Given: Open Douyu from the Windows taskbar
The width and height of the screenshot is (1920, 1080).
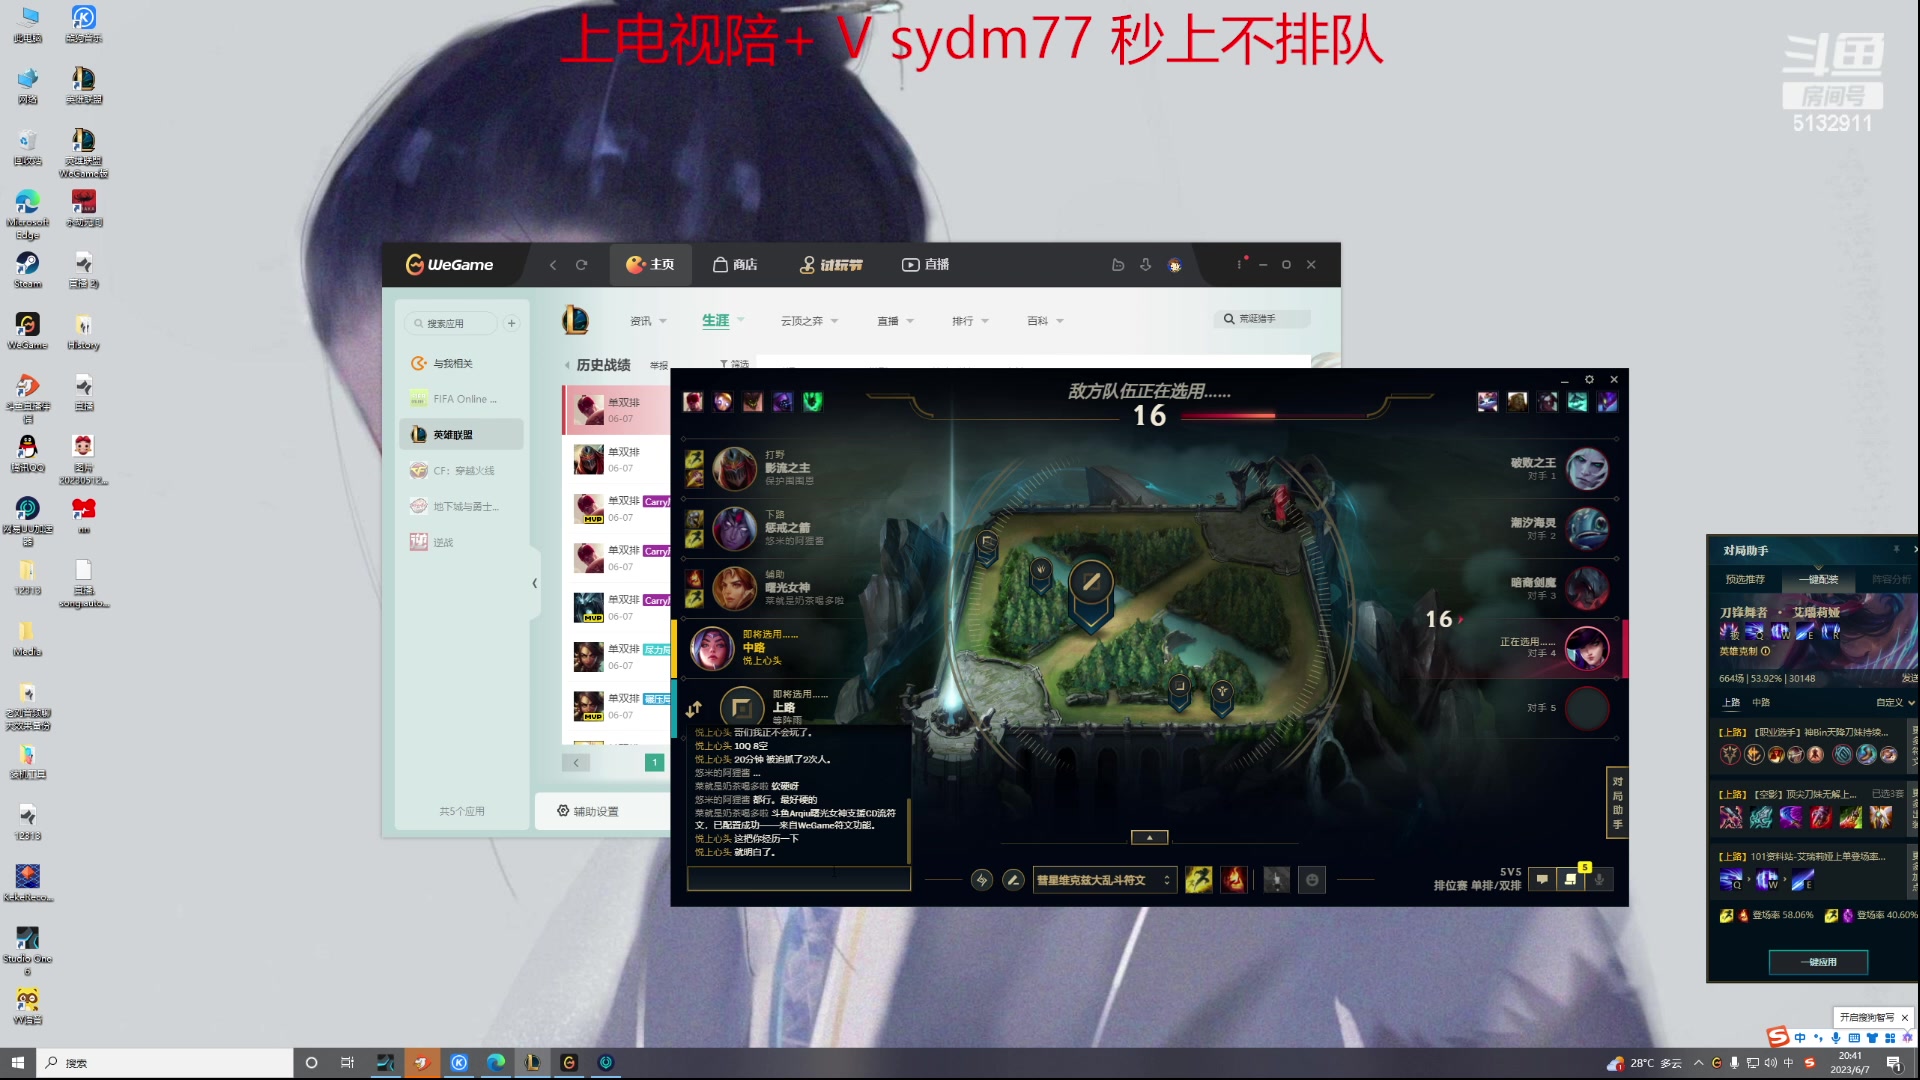Looking at the screenshot, I should coord(423,1062).
